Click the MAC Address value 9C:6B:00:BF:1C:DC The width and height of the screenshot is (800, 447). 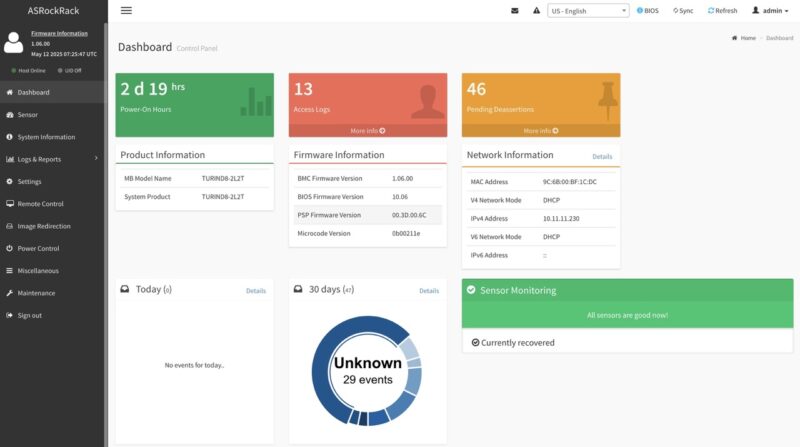click(x=569, y=182)
